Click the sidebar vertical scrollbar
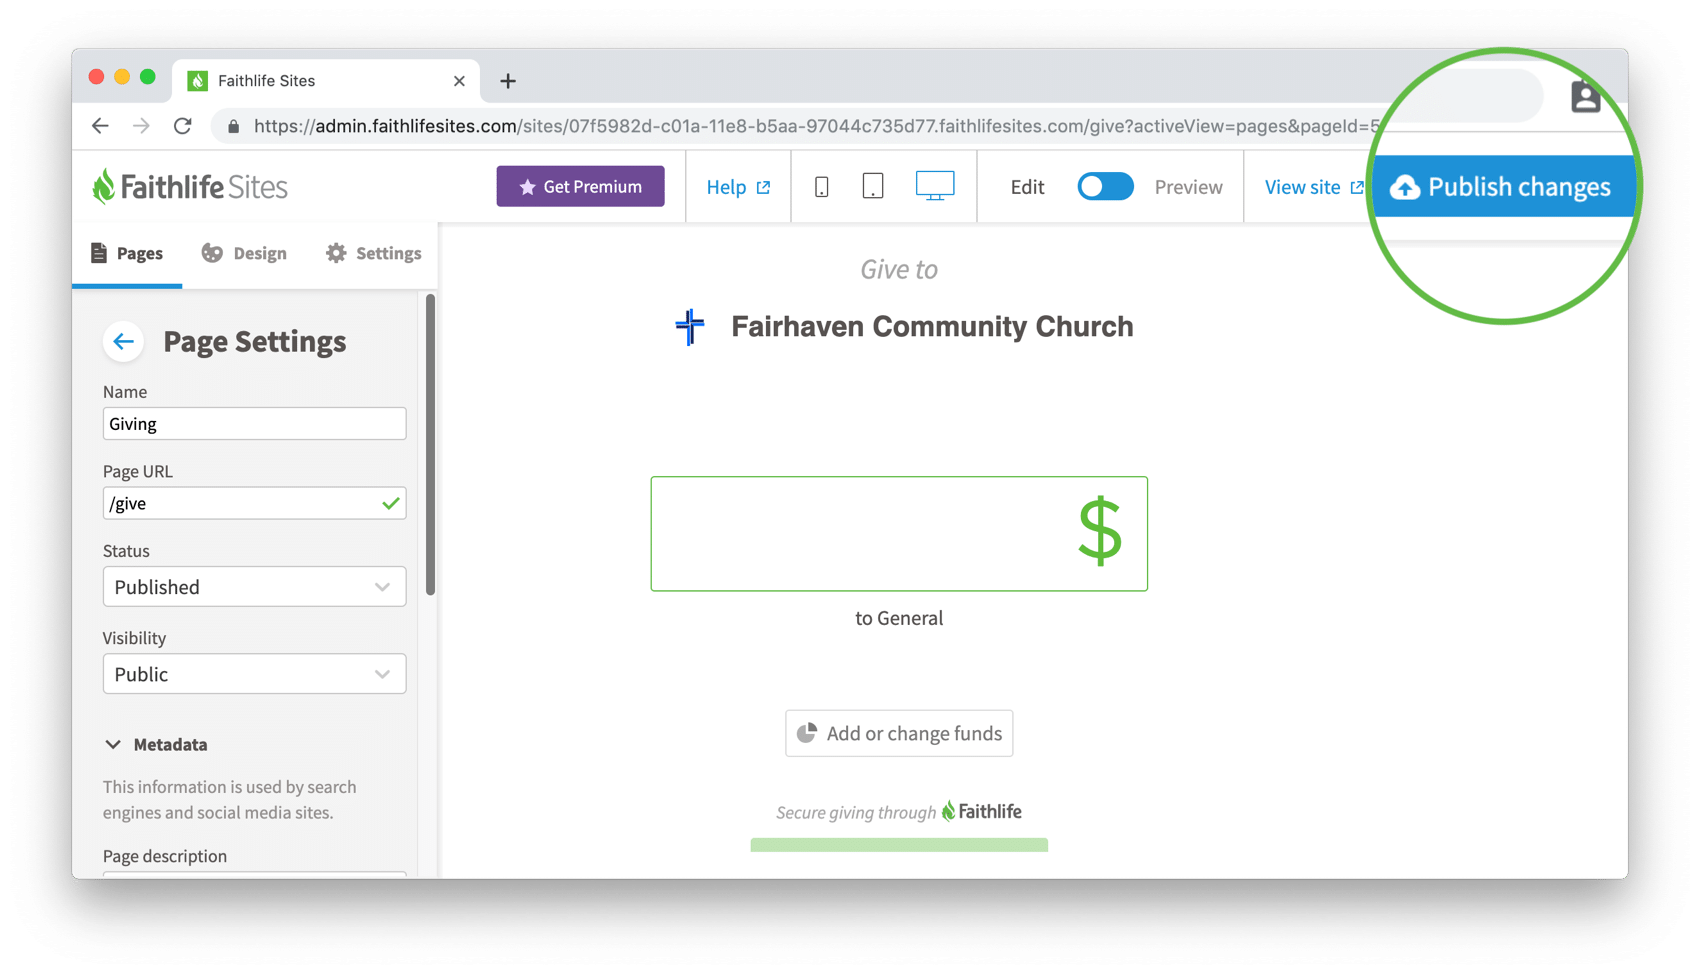1700x974 pixels. coord(431,445)
